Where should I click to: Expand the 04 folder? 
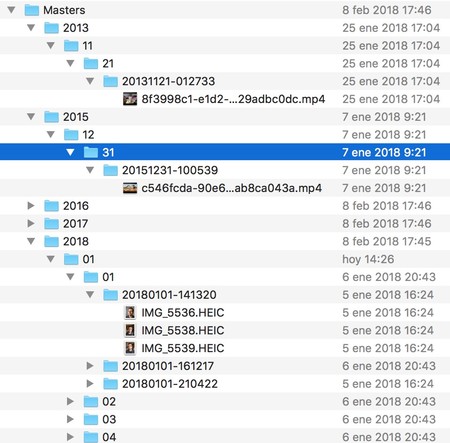point(70,437)
